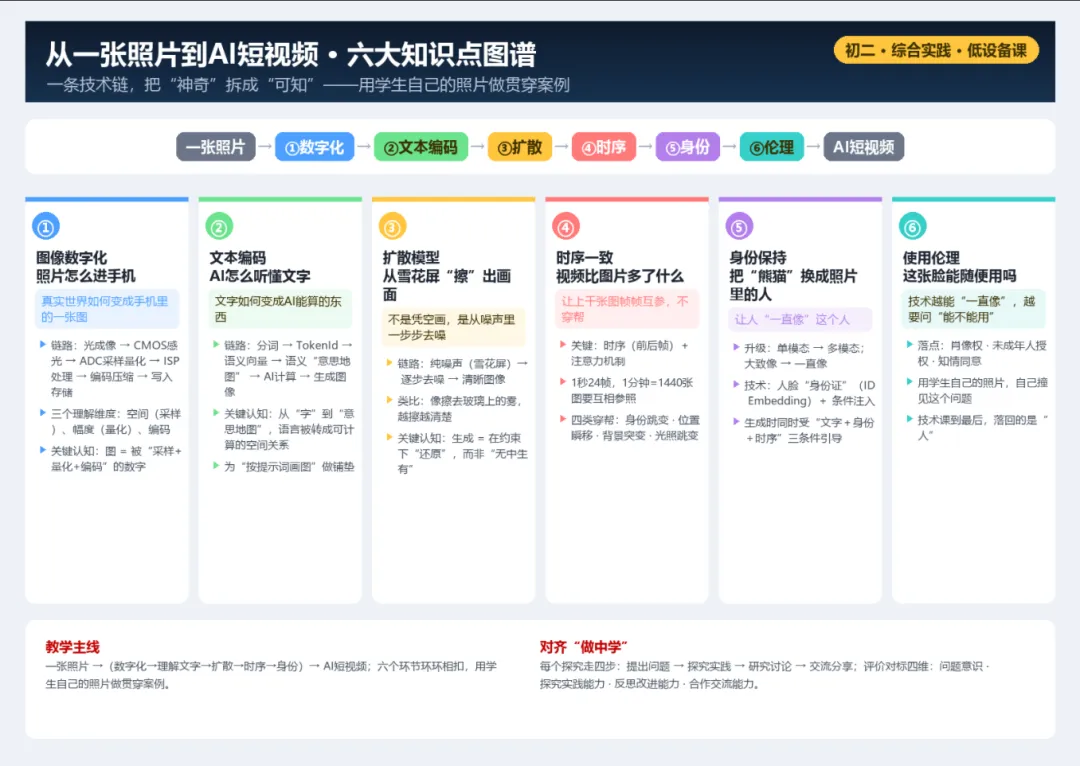Click bullet 关键认知: 从字到意思地图
The height and width of the screenshot is (766, 1080).
[289, 429]
